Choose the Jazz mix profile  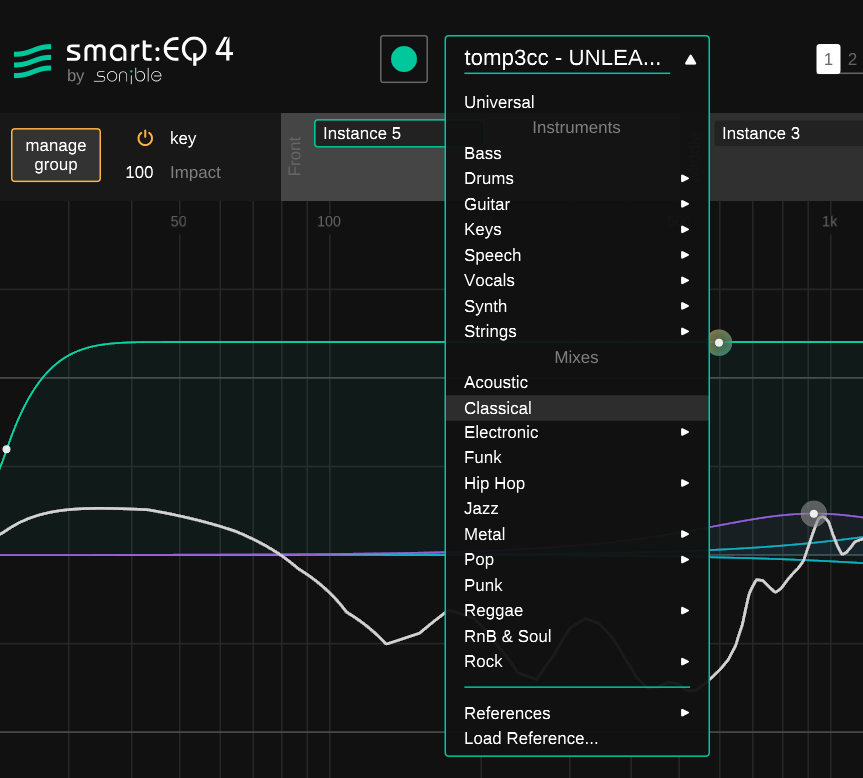(481, 508)
